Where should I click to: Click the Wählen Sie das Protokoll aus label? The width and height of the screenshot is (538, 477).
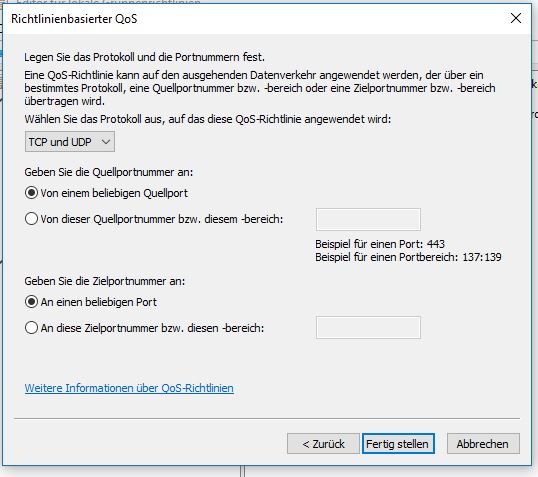click(208, 119)
